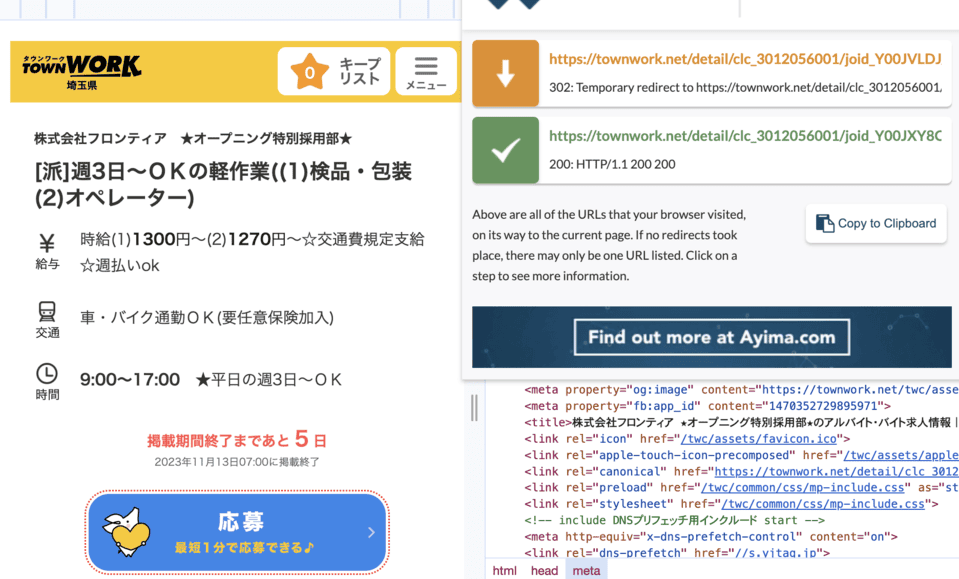Click 302: Temporary redirect status text

tap(745, 87)
